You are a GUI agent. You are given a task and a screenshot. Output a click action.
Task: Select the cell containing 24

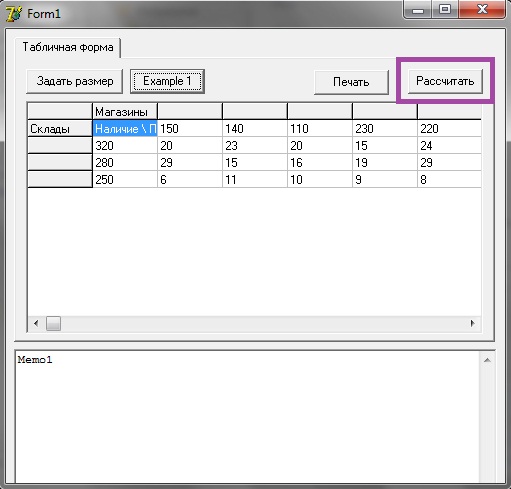point(449,146)
